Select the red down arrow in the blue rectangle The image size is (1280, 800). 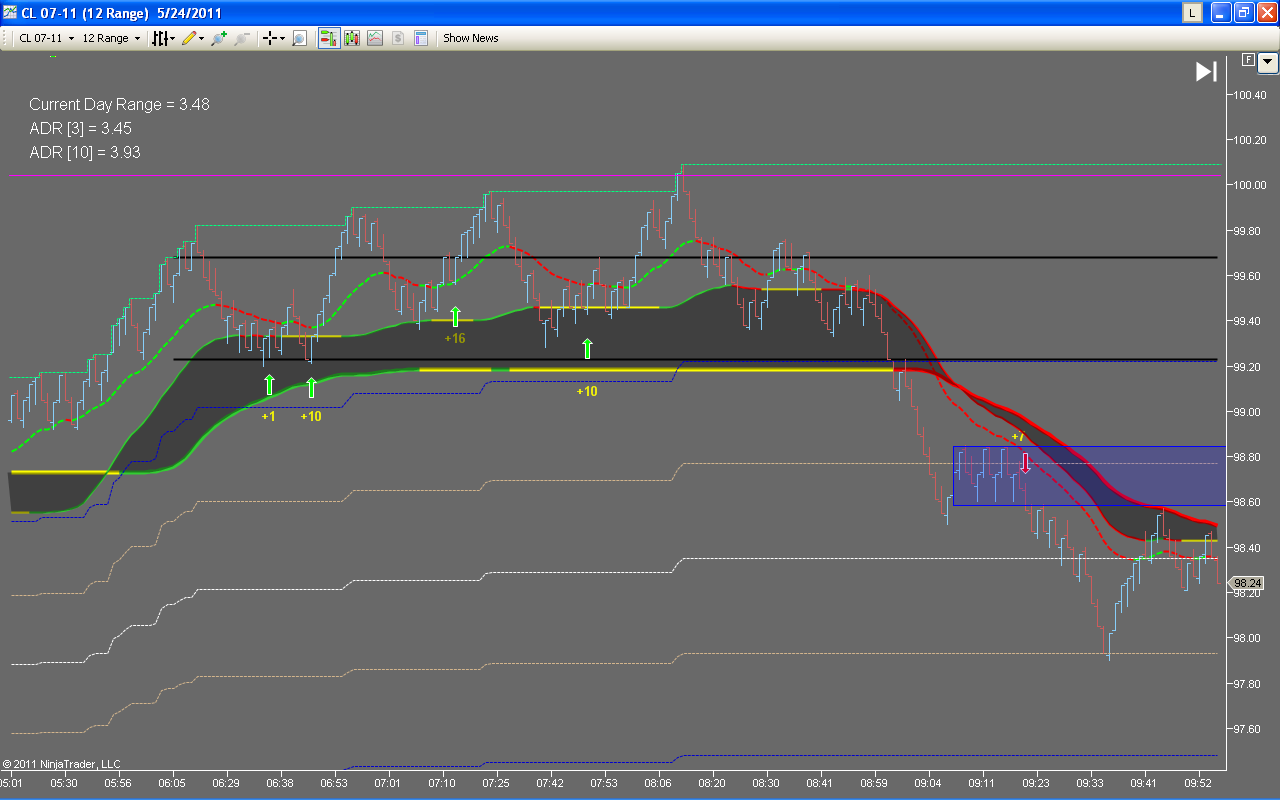click(1025, 463)
